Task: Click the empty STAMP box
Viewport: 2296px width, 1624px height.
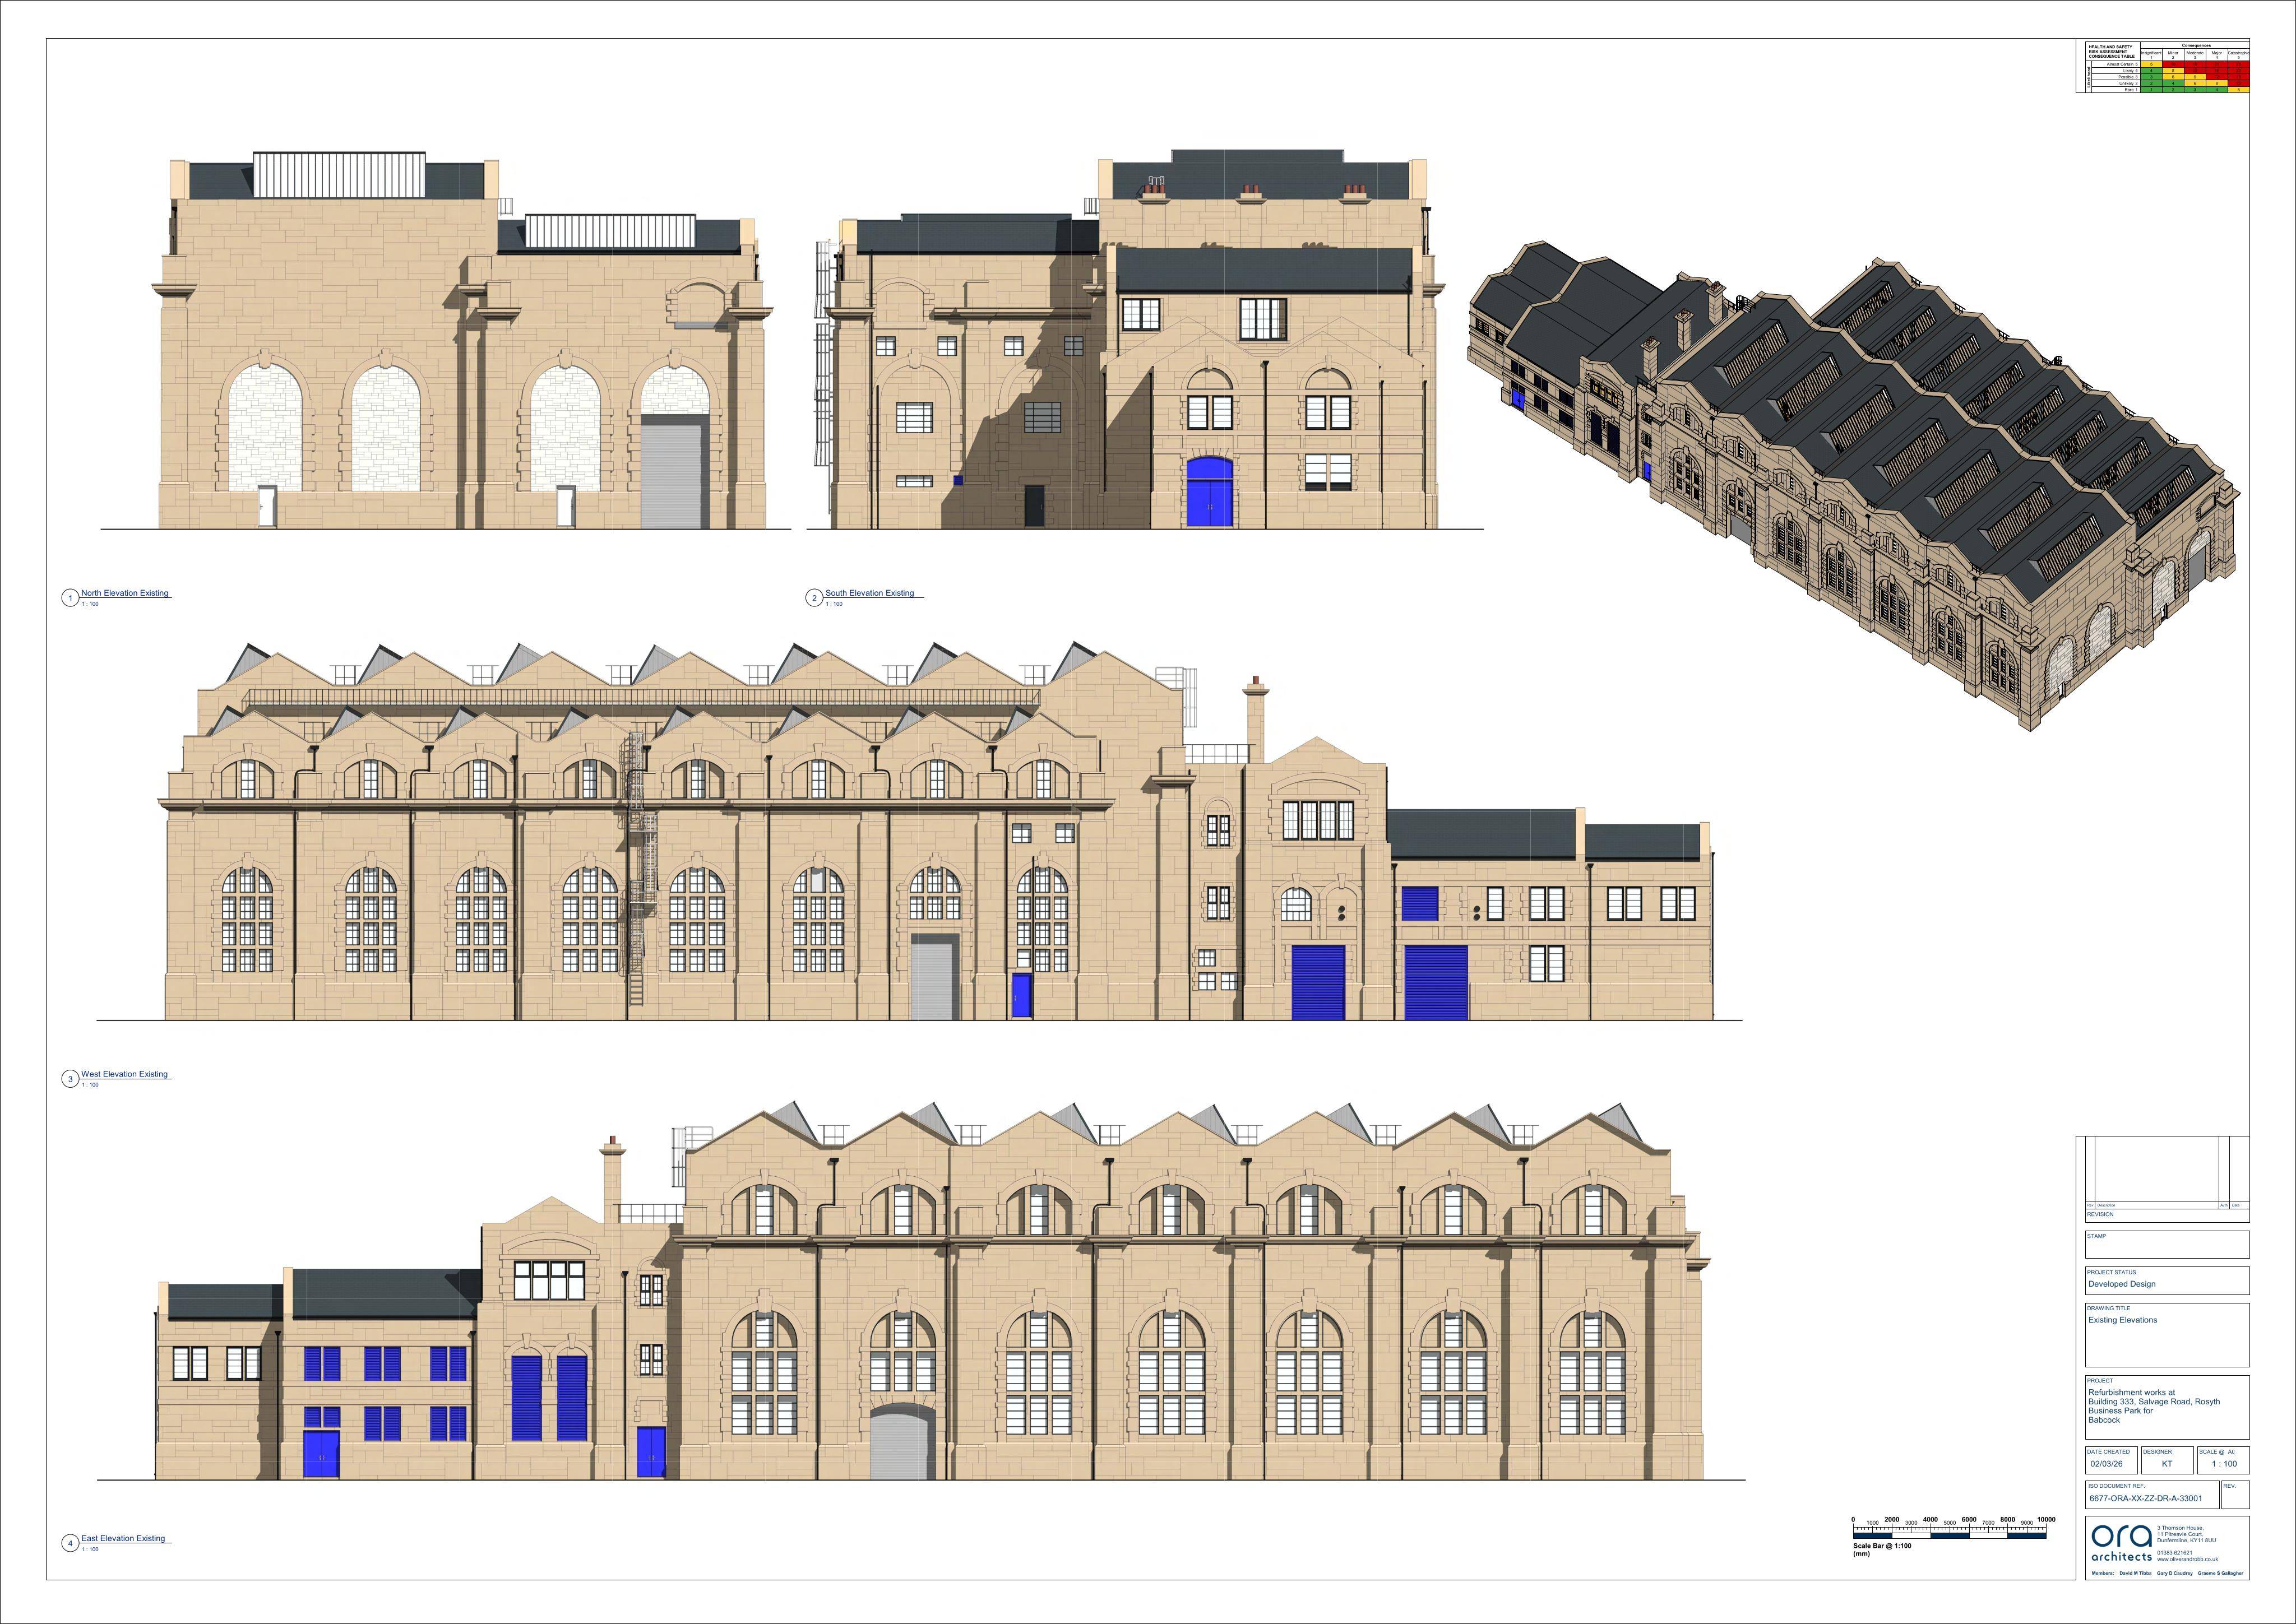Action: (x=2167, y=1244)
